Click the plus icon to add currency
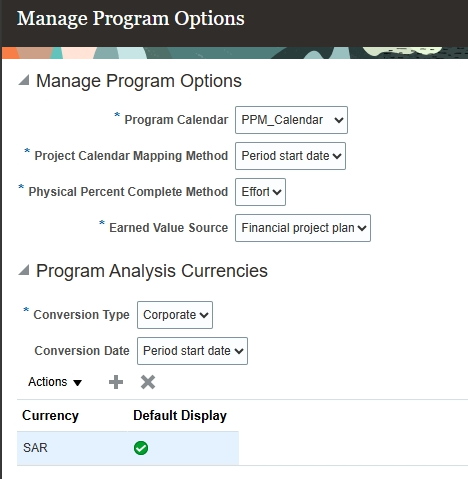Viewport: 468px width, 479px height. (x=116, y=382)
